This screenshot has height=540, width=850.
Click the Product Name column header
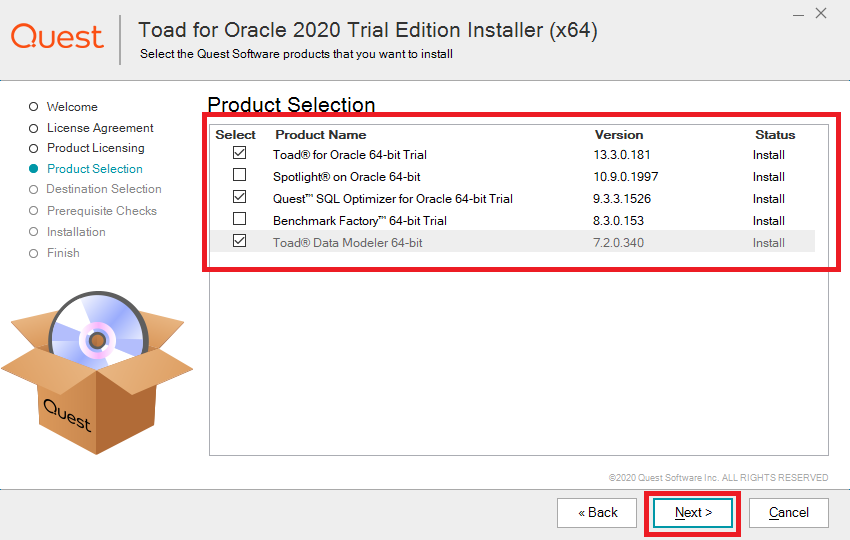pyautogui.click(x=321, y=134)
